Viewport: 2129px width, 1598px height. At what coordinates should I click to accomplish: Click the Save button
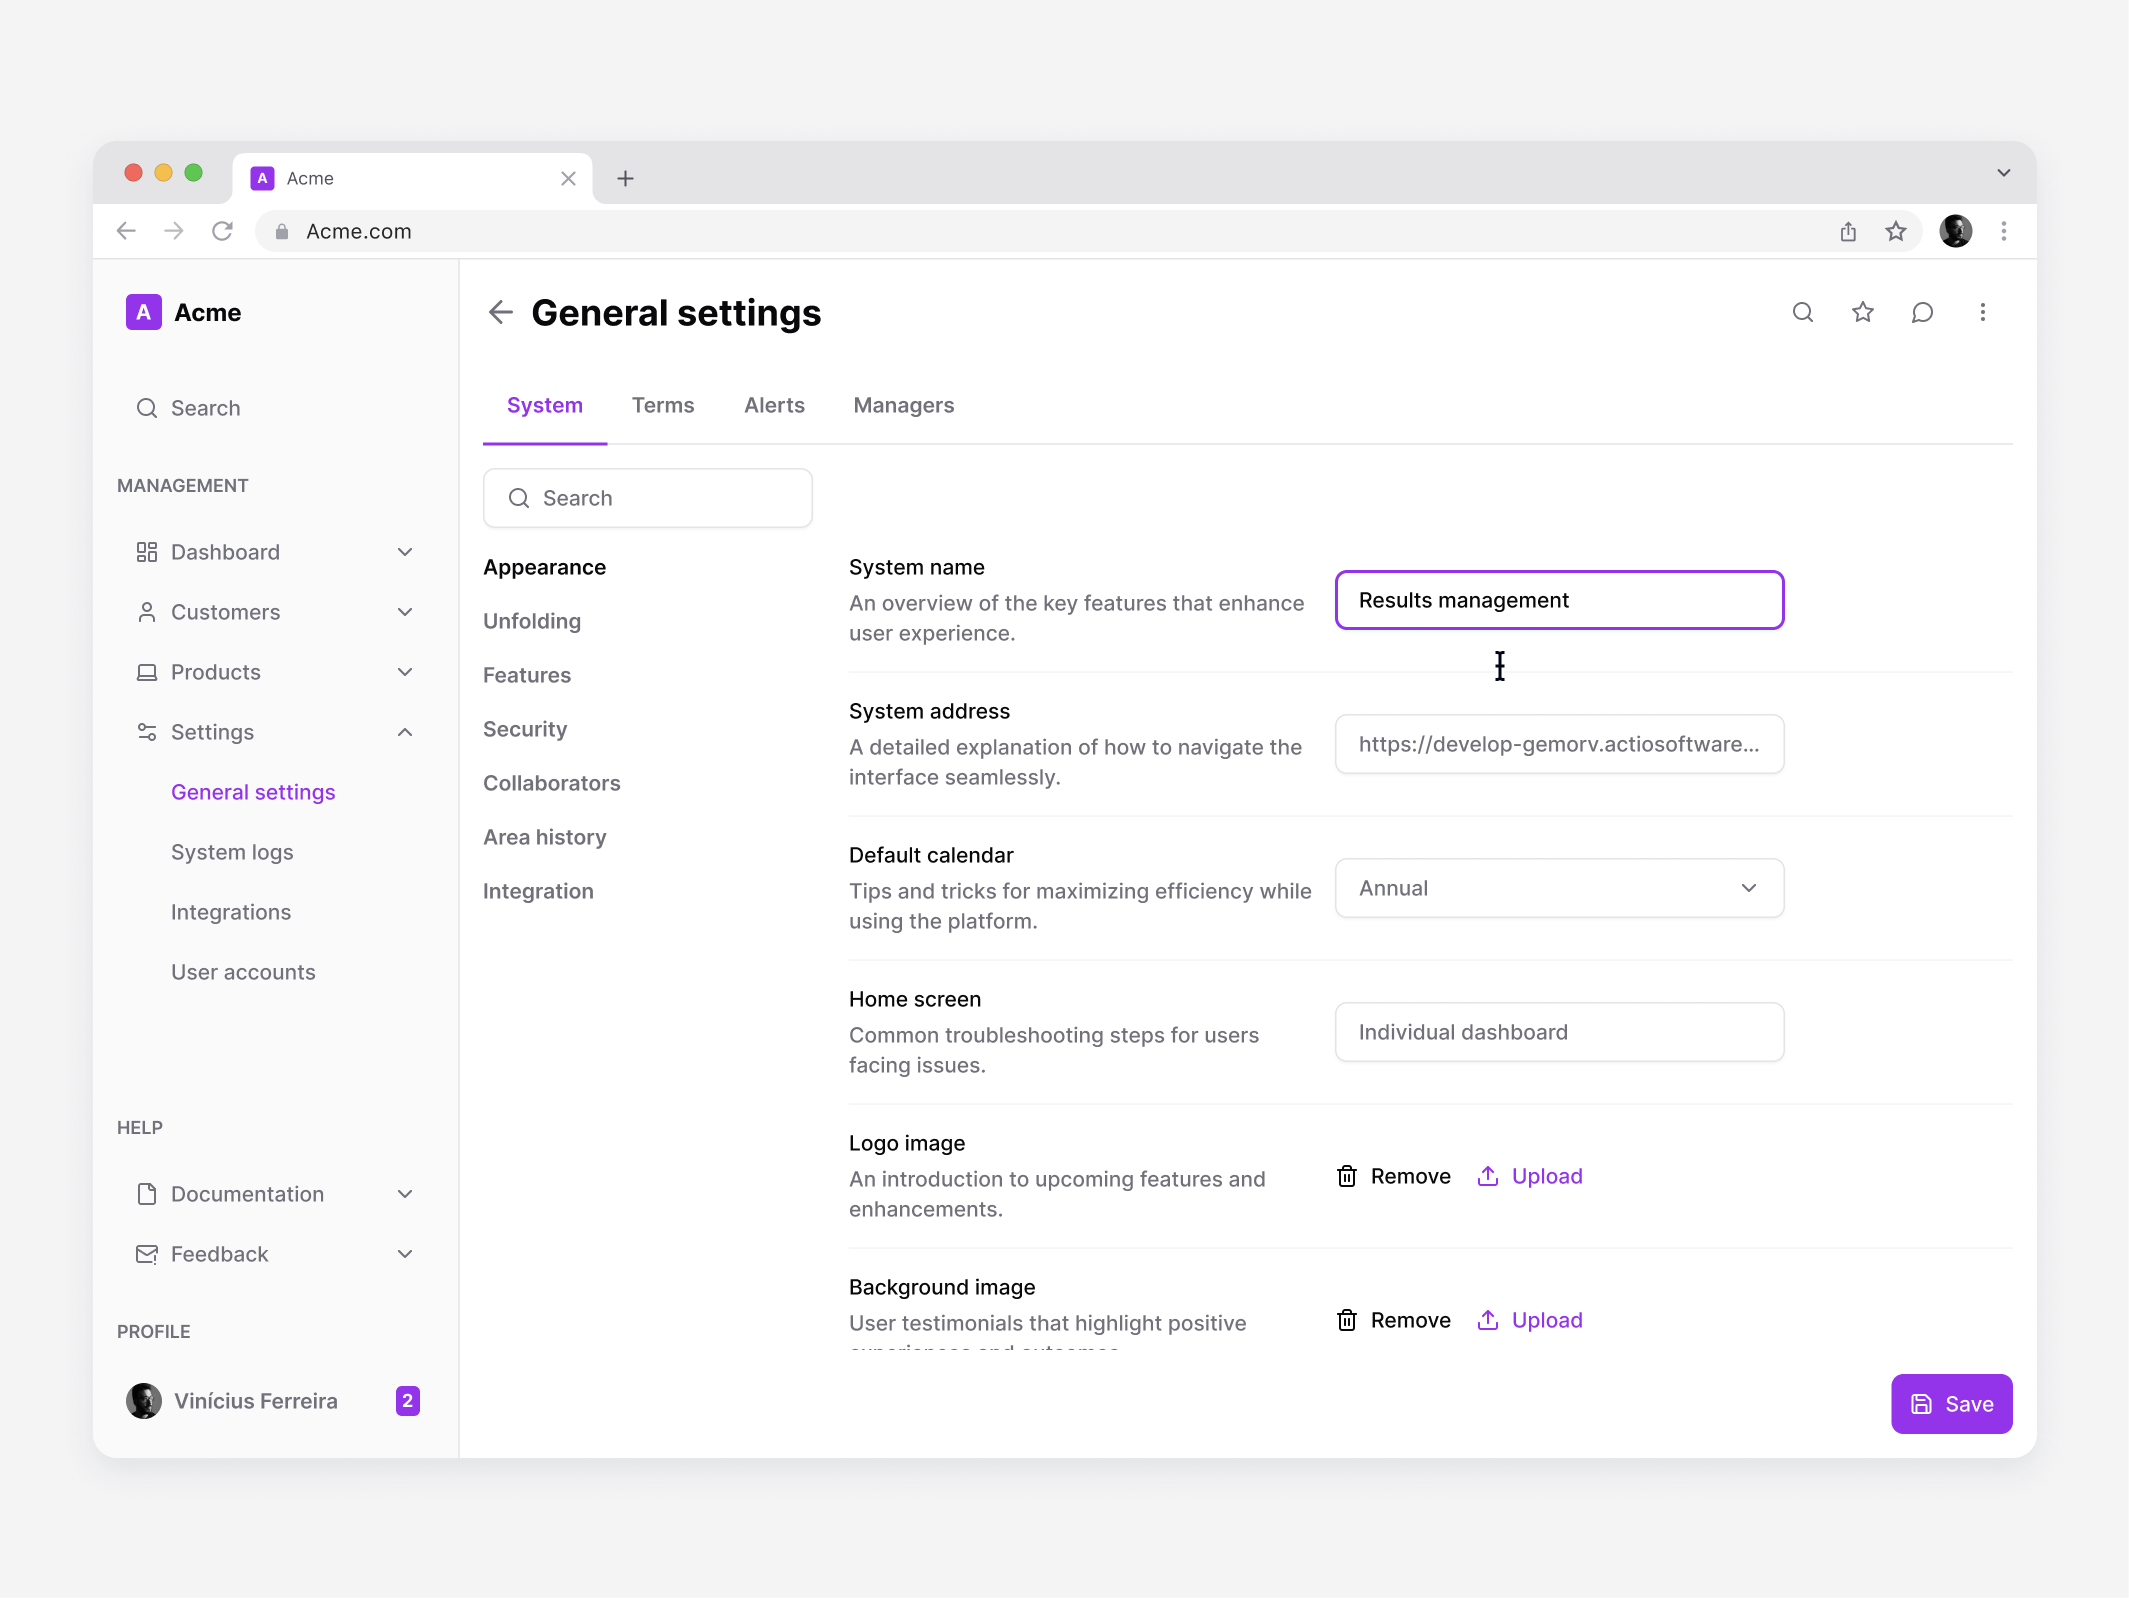(x=1951, y=1404)
